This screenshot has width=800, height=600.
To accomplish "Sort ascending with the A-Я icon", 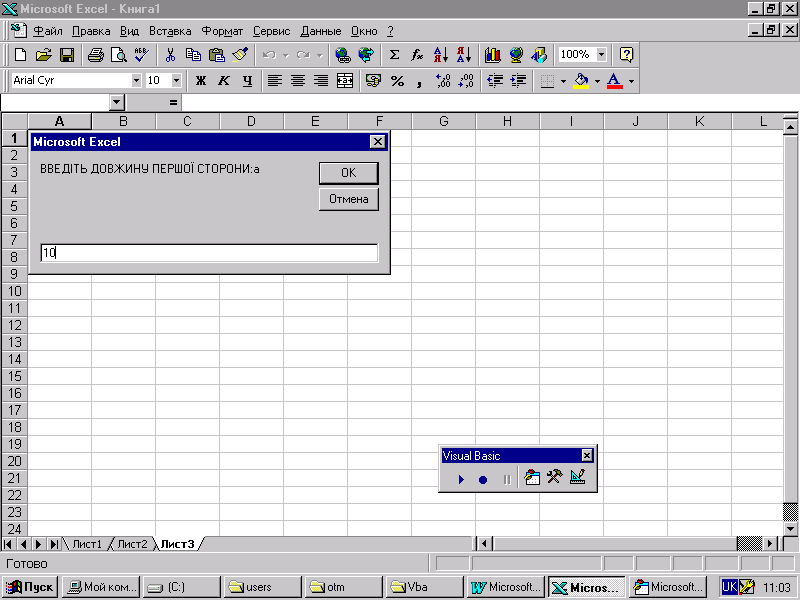I will [441, 55].
